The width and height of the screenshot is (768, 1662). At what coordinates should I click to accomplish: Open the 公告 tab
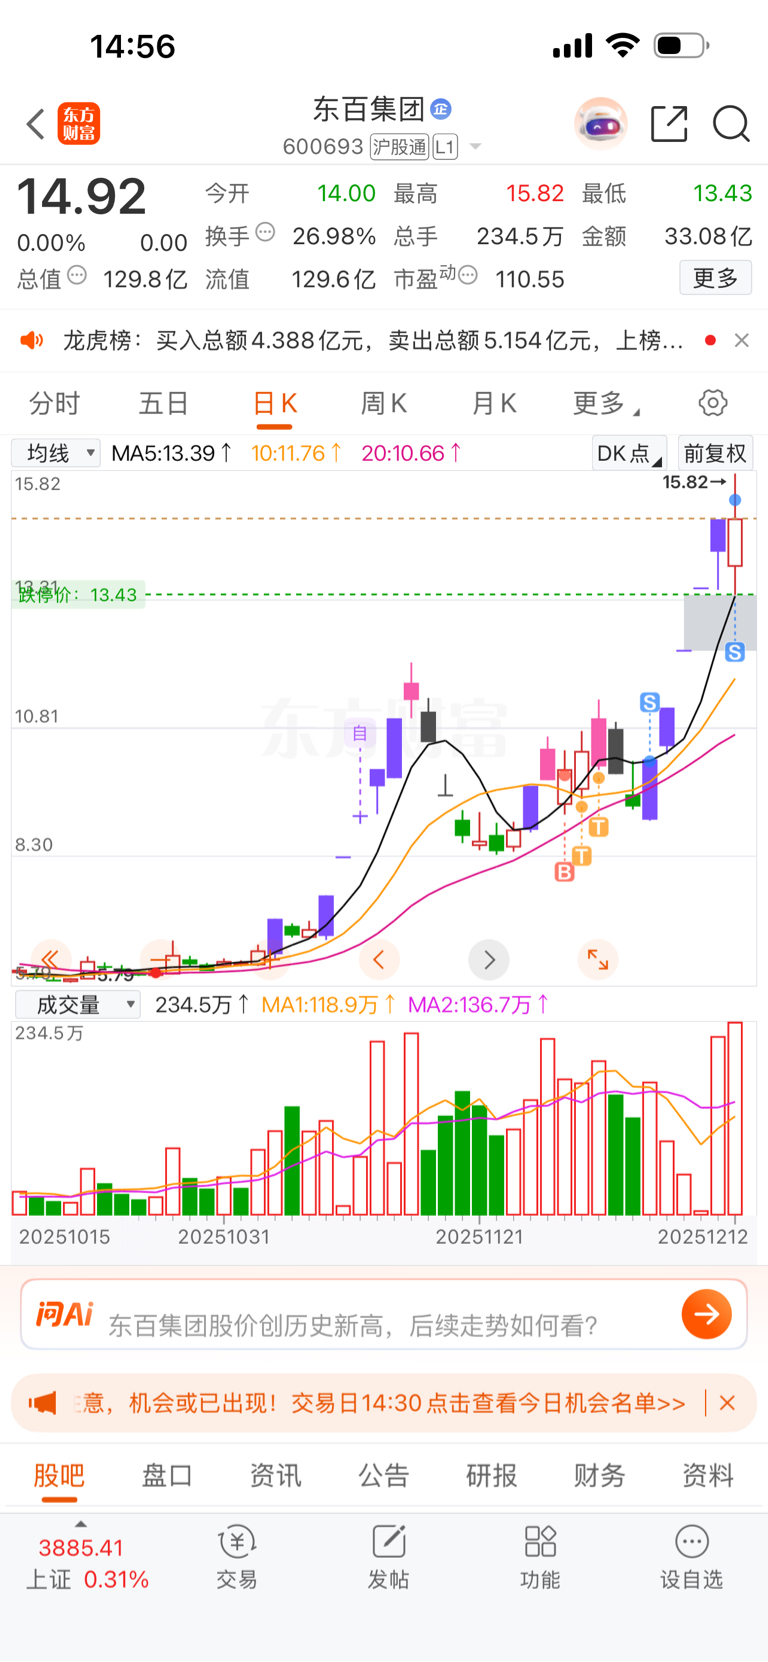click(x=384, y=1476)
